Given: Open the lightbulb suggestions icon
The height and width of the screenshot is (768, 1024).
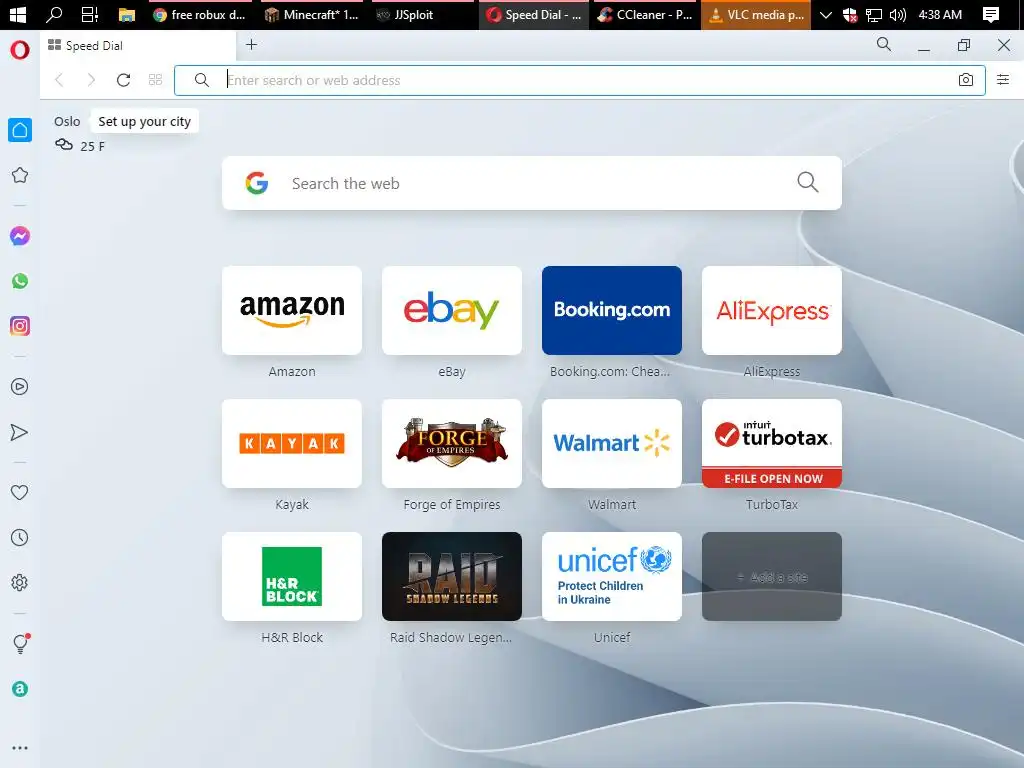Looking at the screenshot, I should tap(20, 644).
